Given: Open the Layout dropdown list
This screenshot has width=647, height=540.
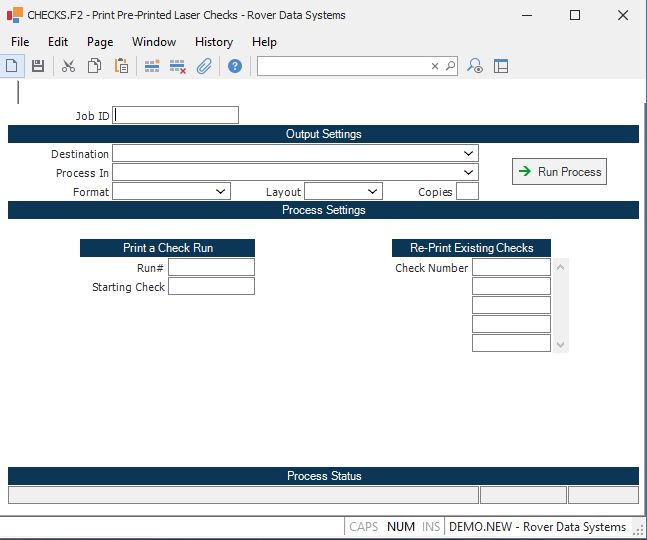Looking at the screenshot, I should pyautogui.click(x=373, y=192).
